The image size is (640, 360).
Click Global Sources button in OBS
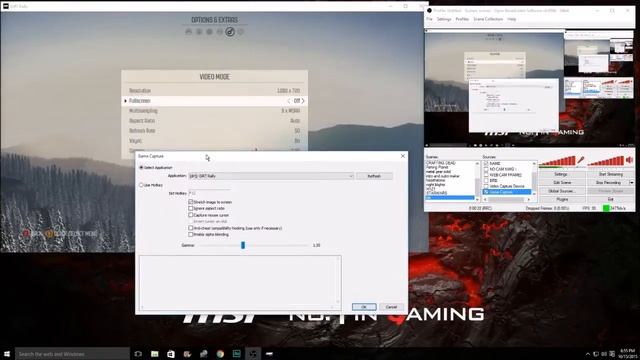(561, 191)
